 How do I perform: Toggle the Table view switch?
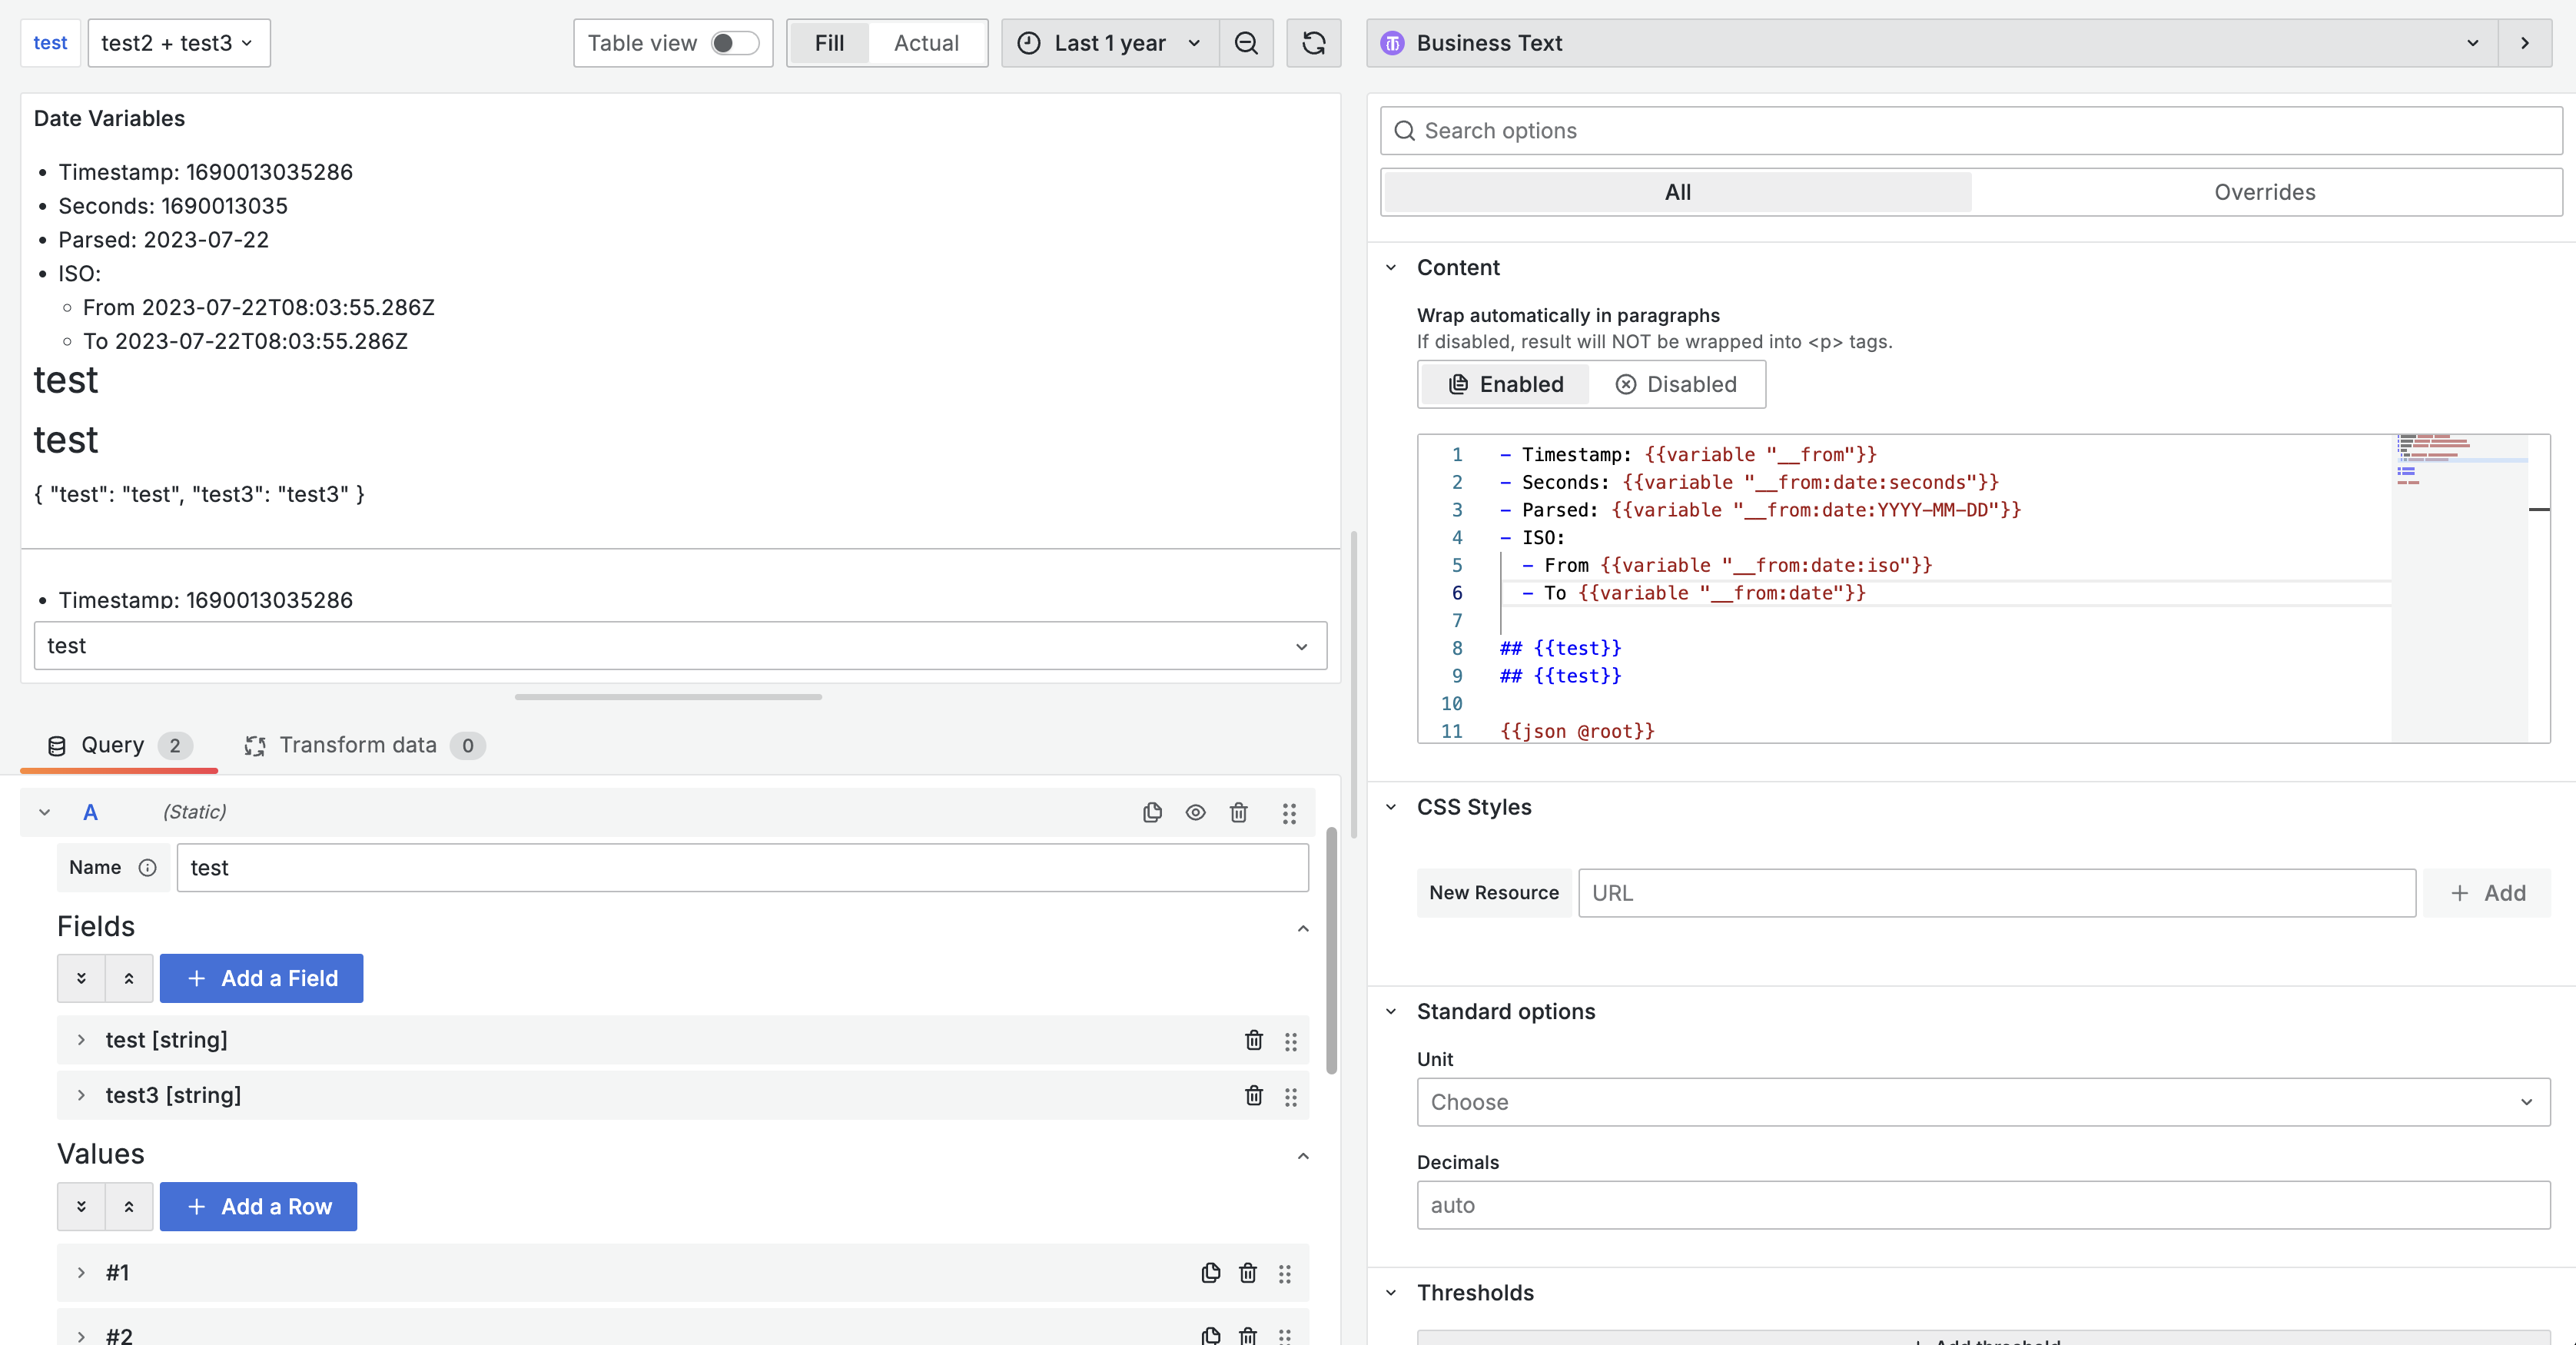735,43
